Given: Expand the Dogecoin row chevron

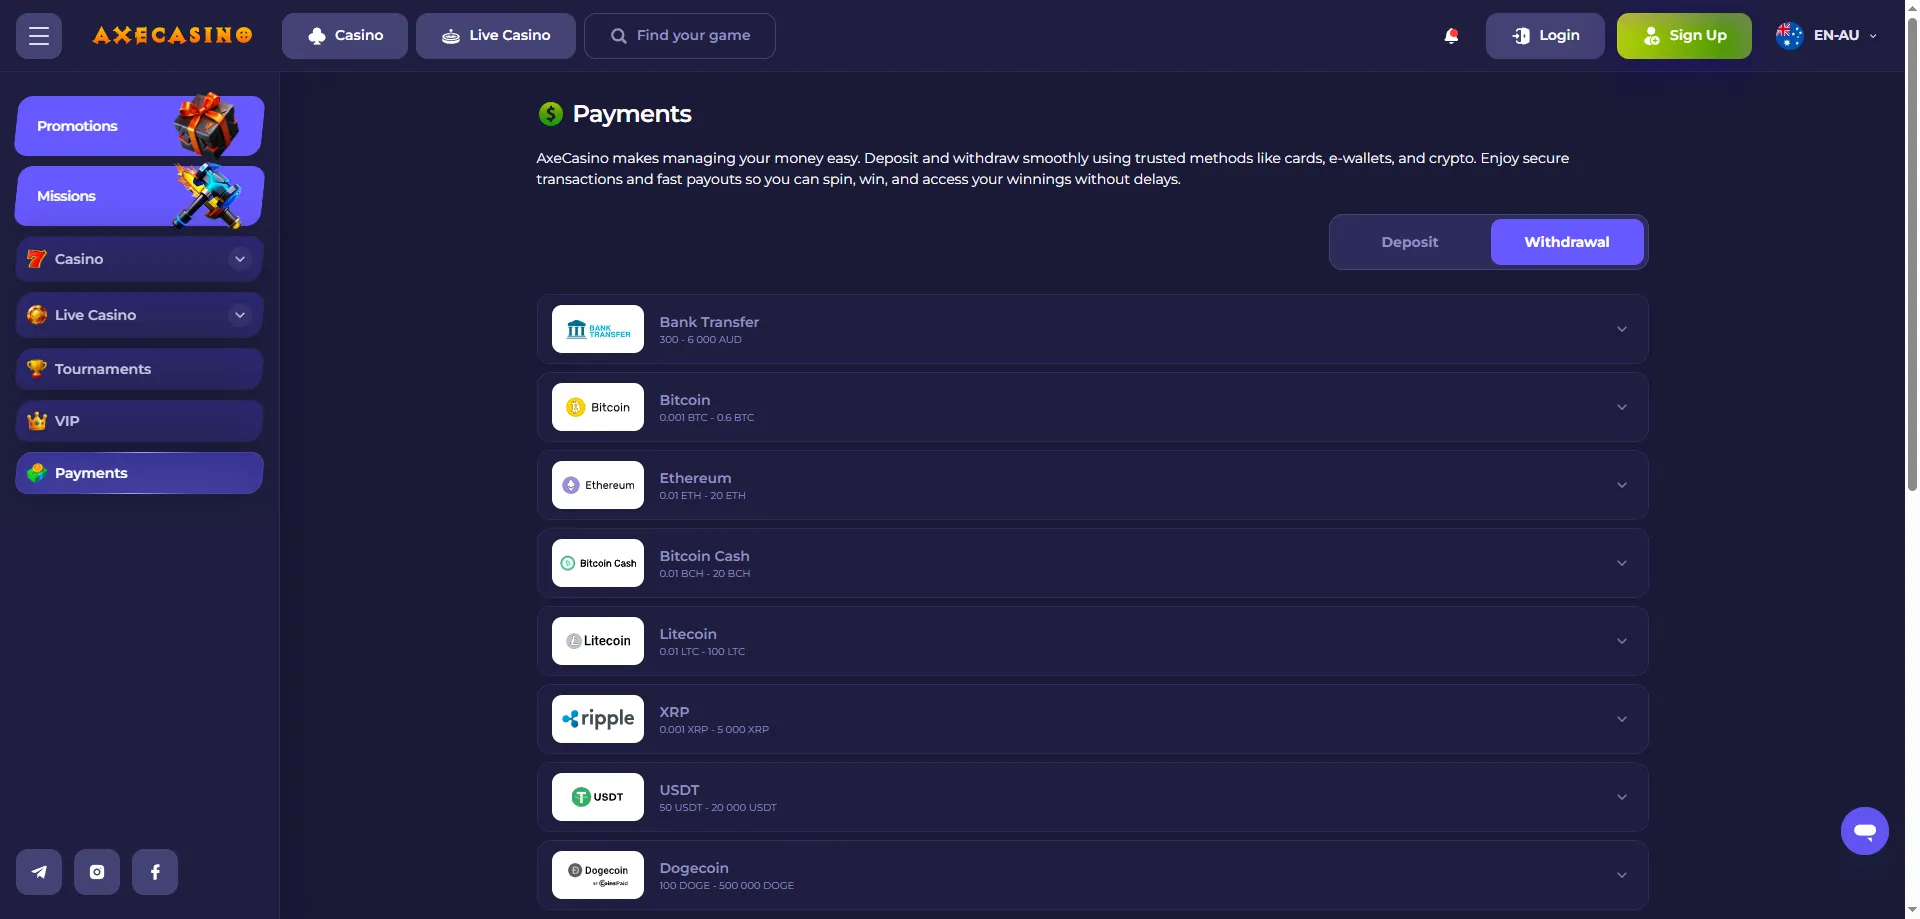Looking at the screenshot, I should click(x=1622, y=875).
